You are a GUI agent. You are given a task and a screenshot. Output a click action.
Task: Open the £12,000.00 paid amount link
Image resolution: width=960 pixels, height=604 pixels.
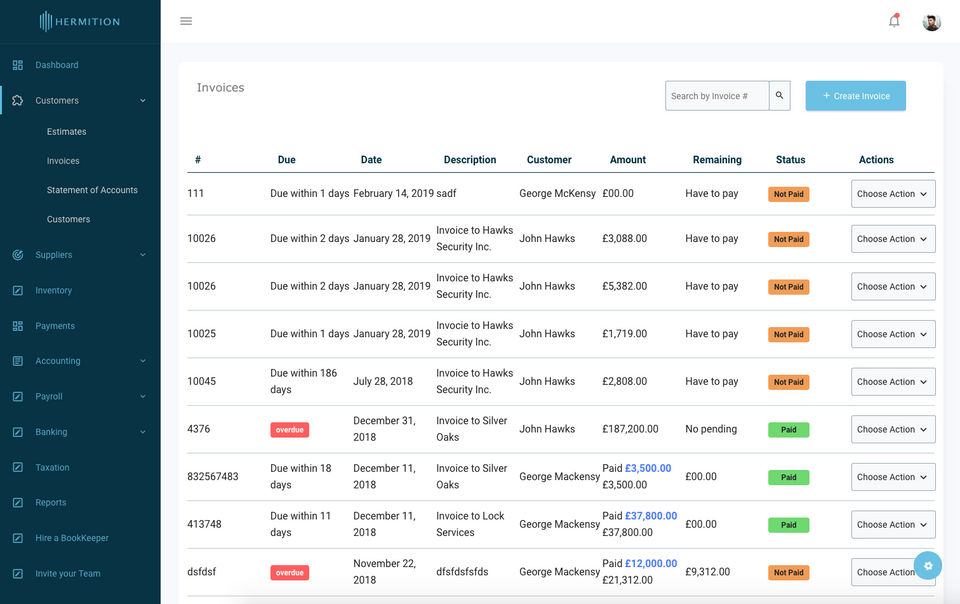coord(651,564)
